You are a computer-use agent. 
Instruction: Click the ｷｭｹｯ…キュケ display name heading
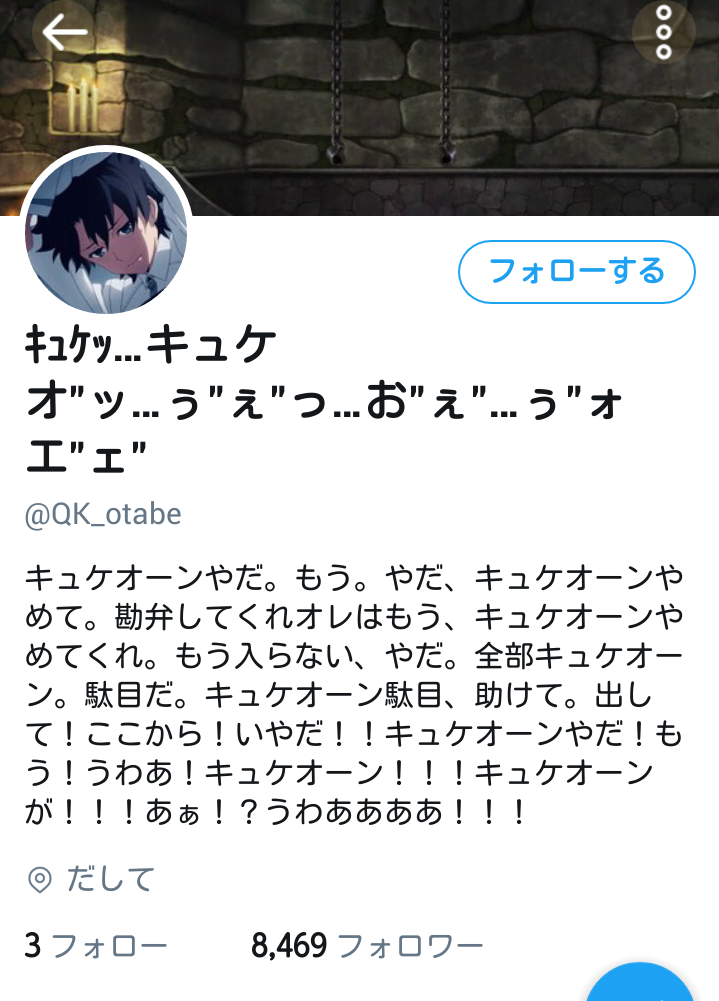click(324, 400)
